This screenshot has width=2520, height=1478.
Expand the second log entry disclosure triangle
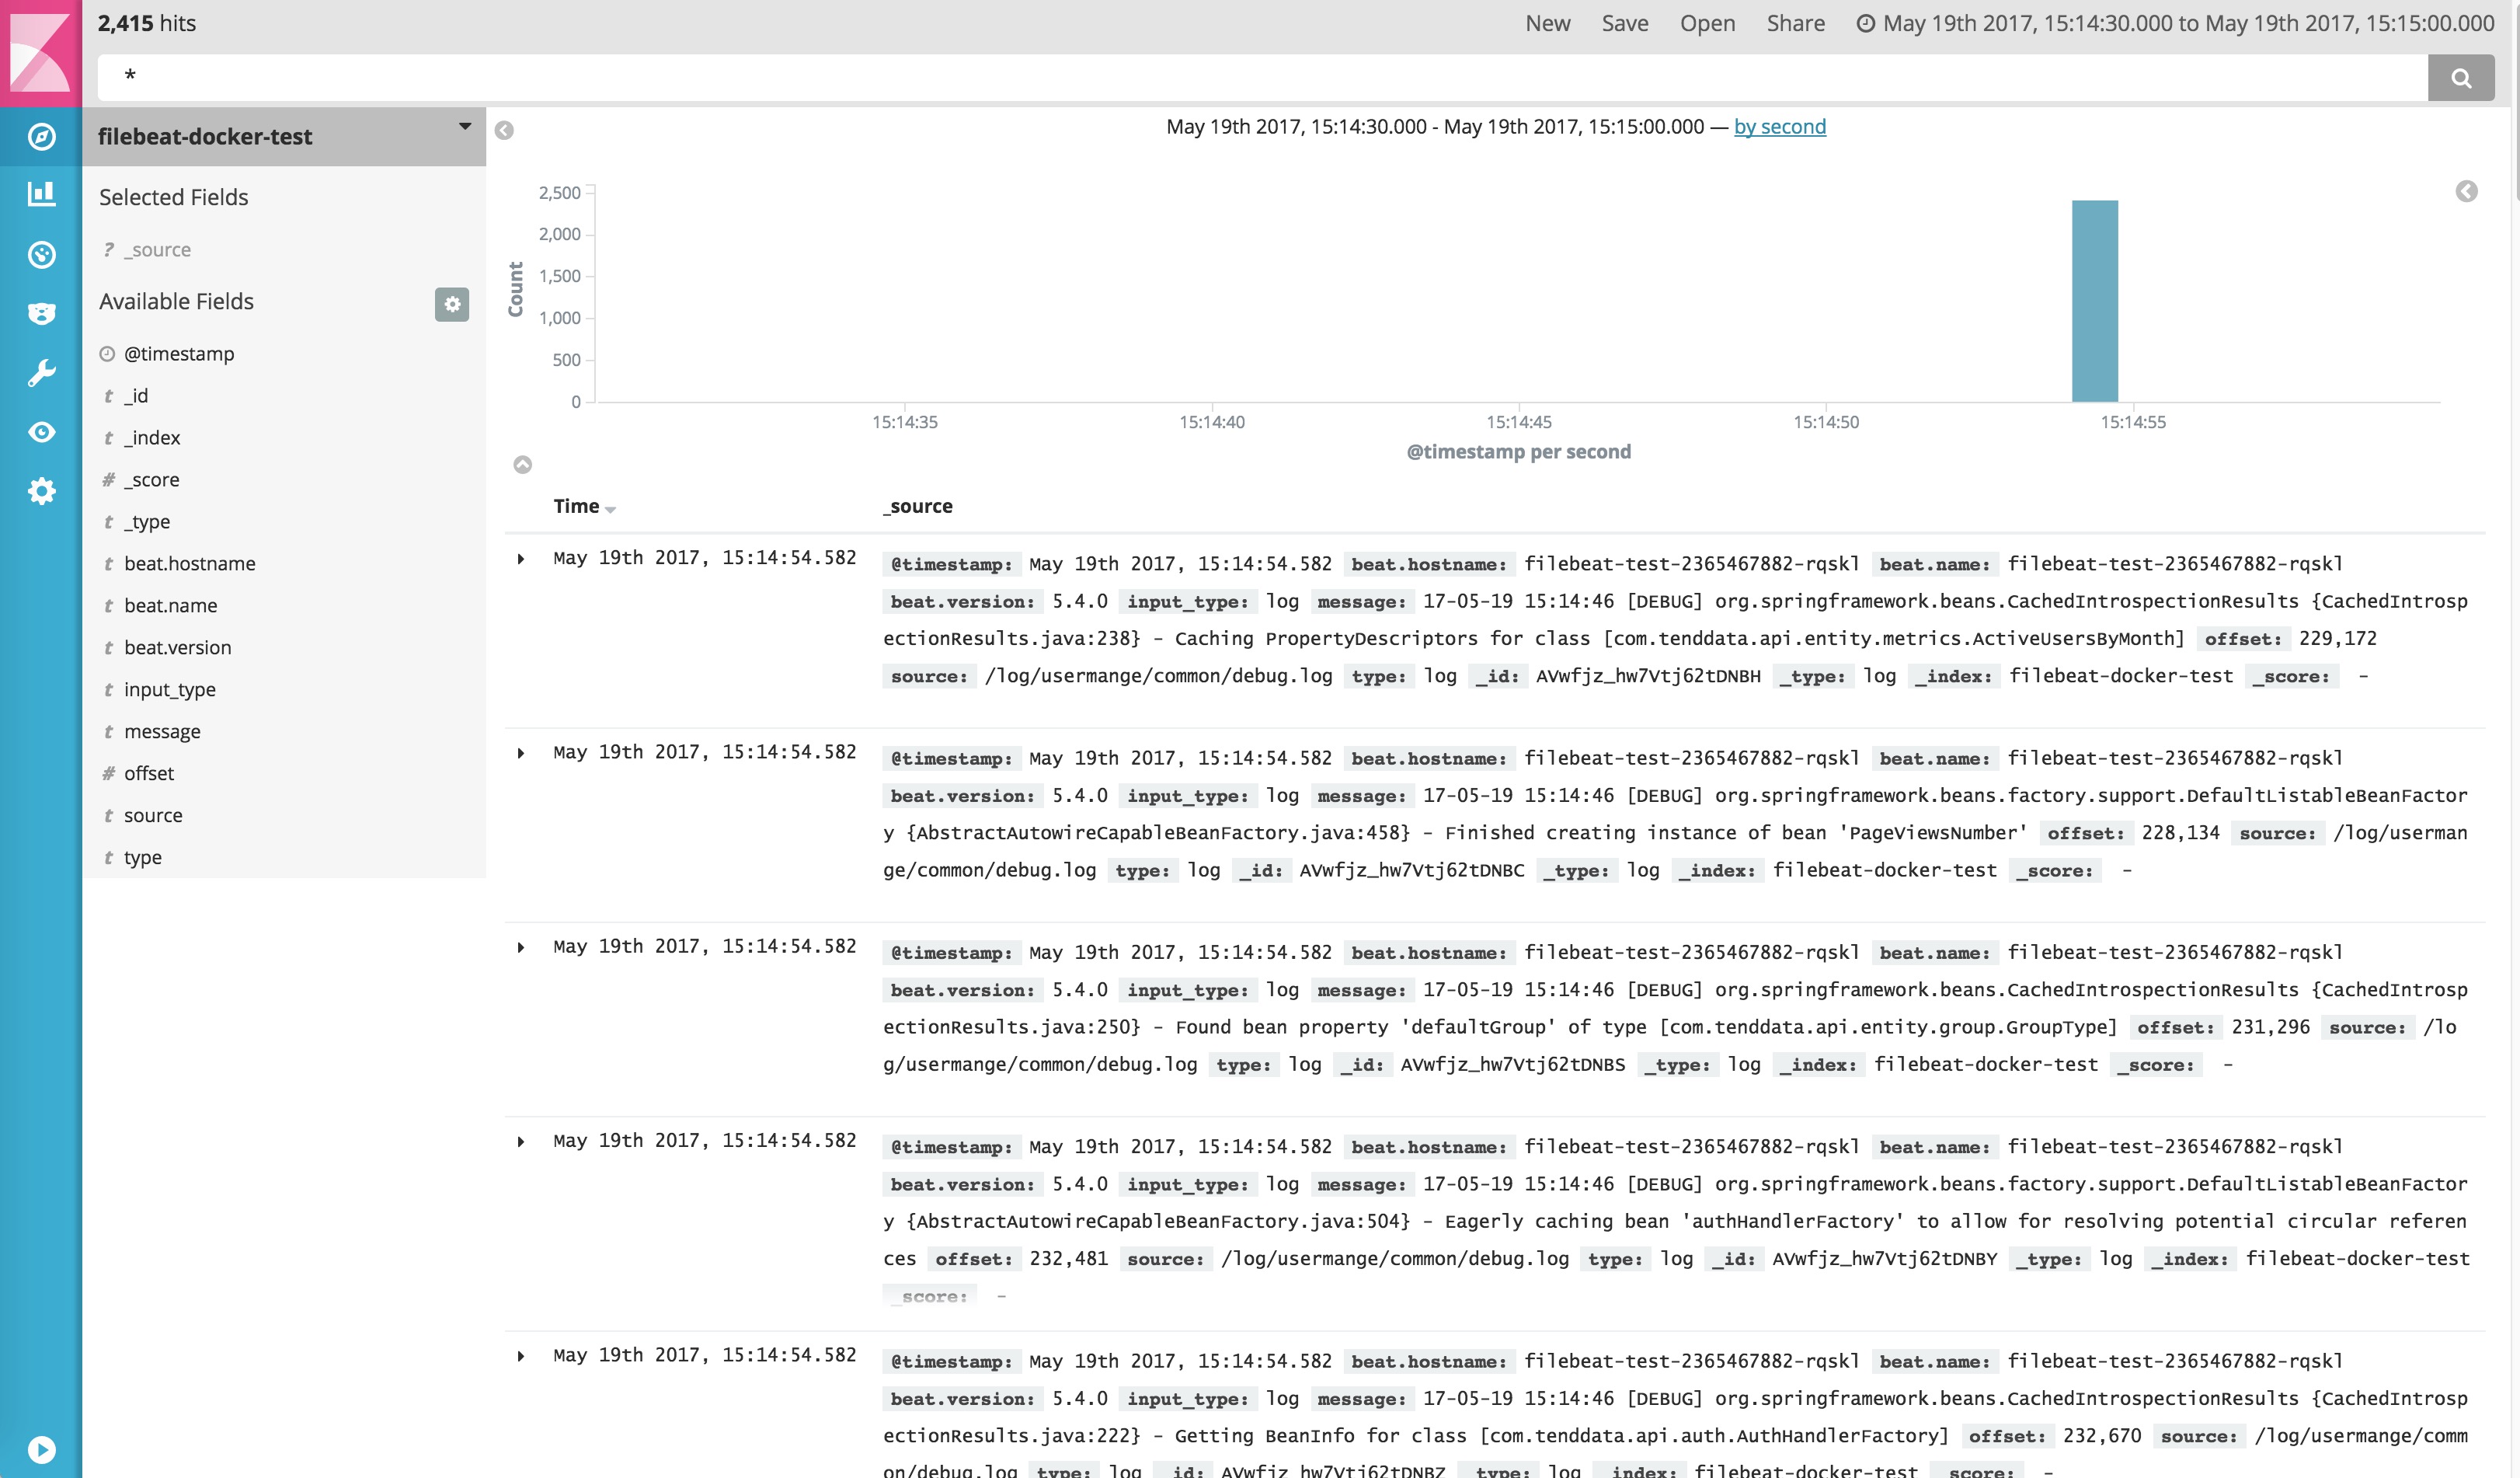click(x=520, y=753)
